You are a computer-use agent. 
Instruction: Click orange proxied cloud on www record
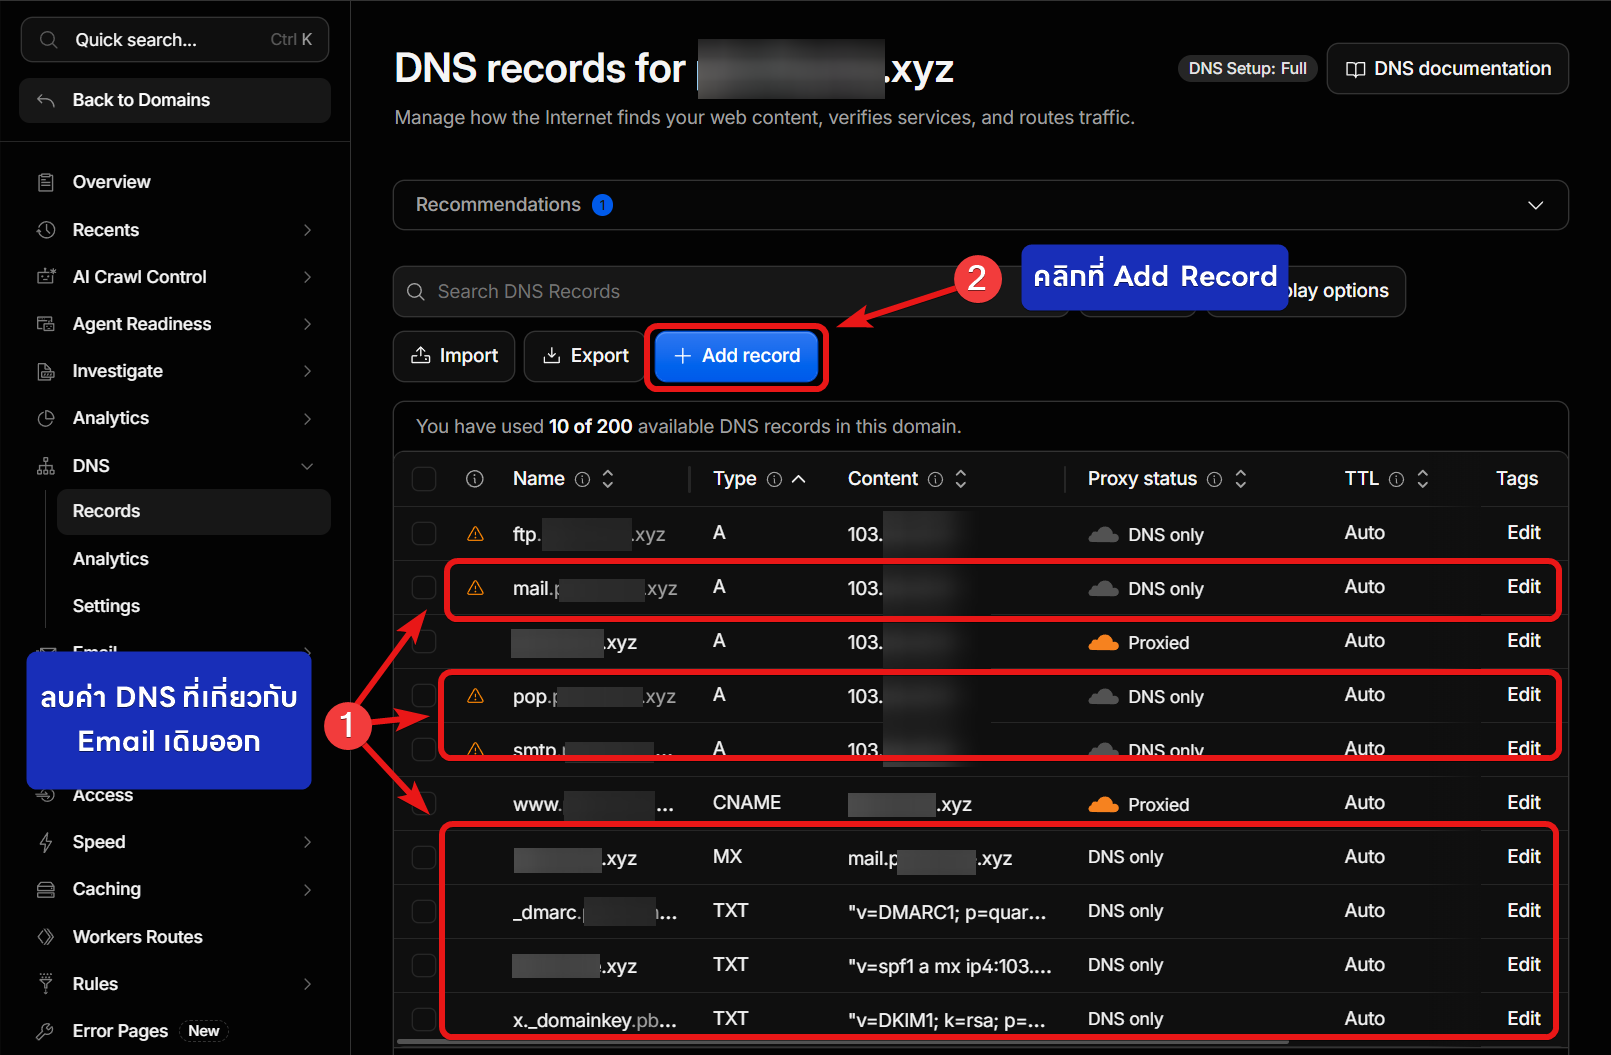click(1103, 804)
